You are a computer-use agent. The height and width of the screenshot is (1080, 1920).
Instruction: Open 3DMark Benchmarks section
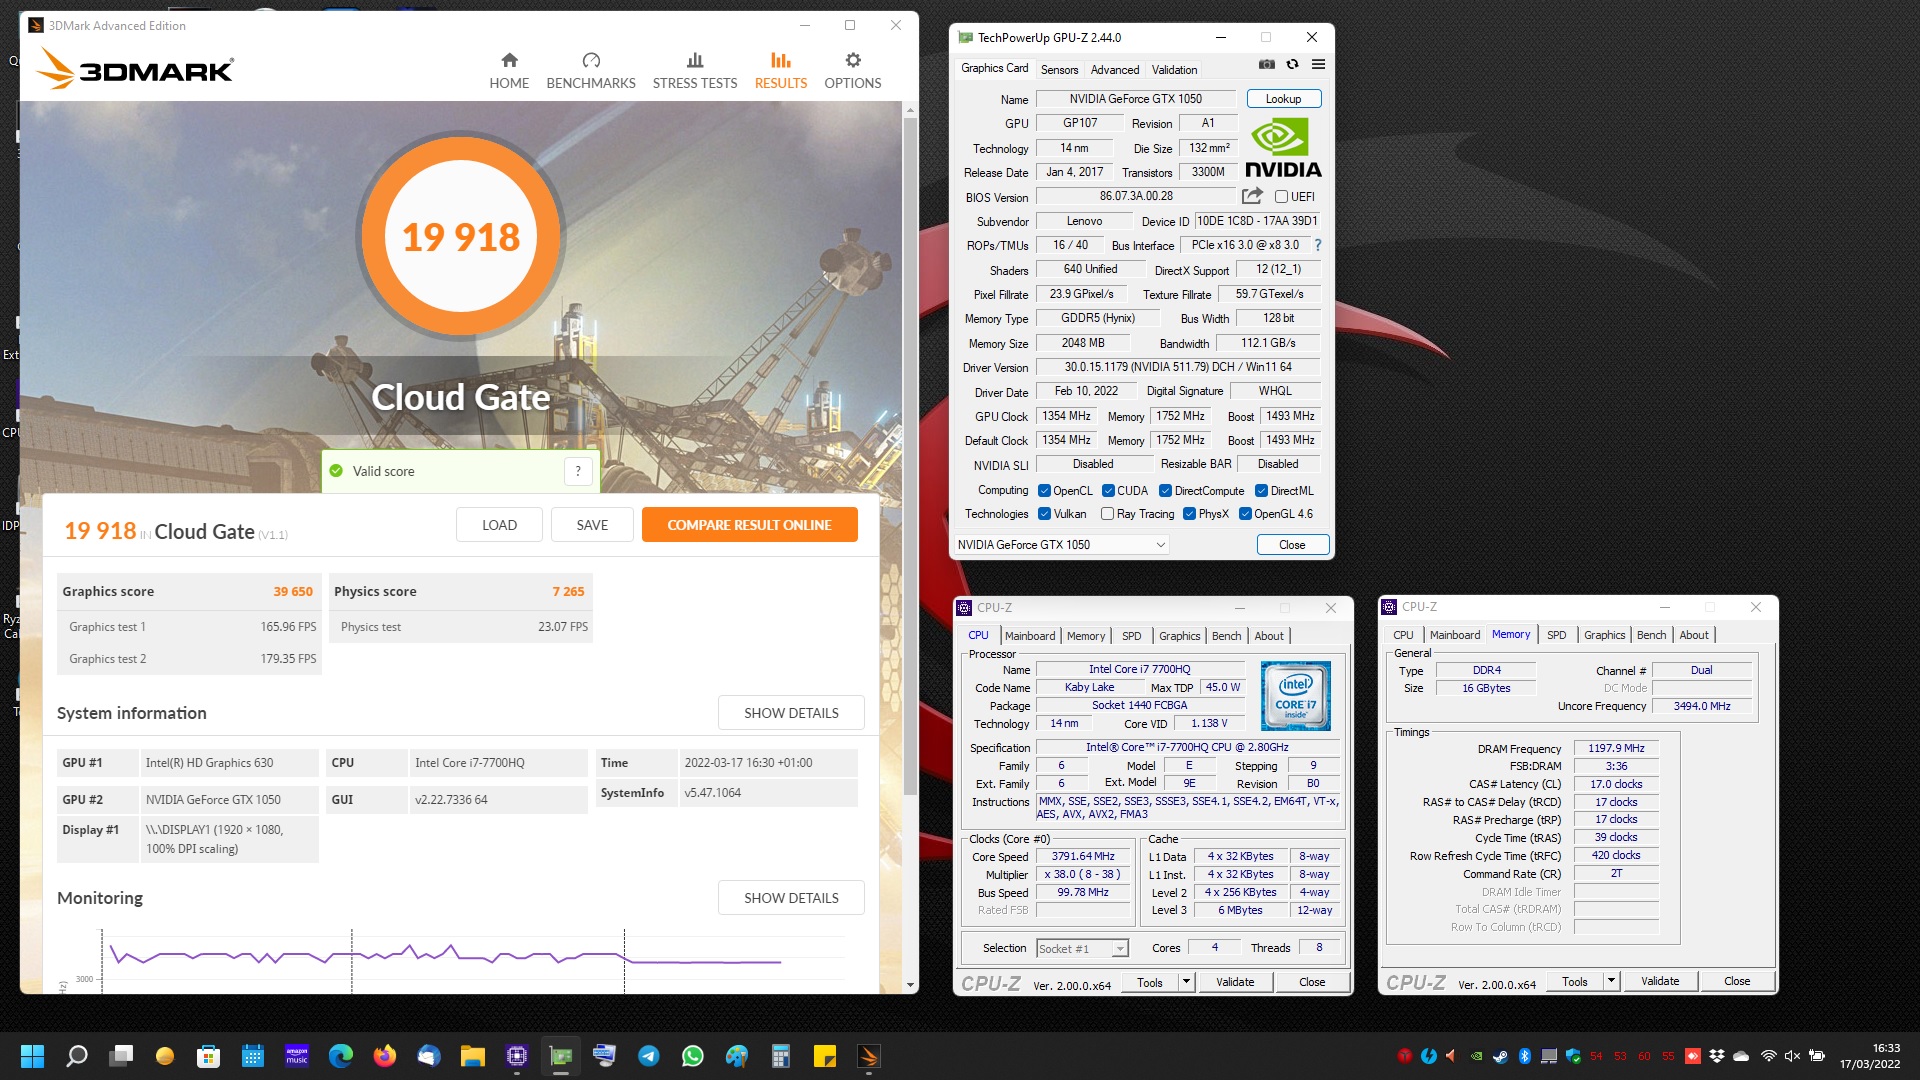coord(591,71)
